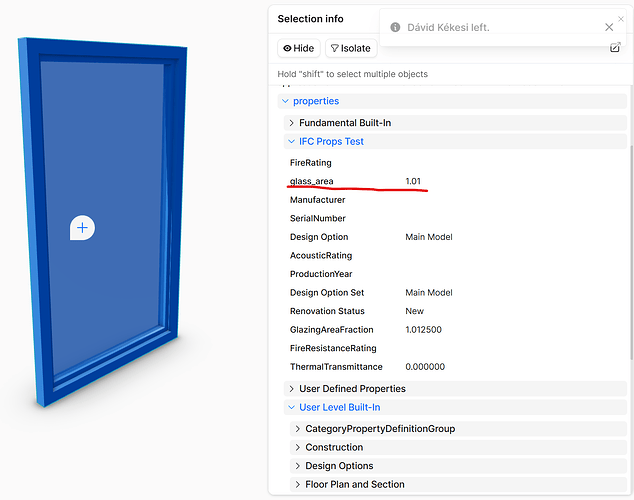634x500 pixels.
Task: Click the glass_area property label
Action: click(311, 181)
